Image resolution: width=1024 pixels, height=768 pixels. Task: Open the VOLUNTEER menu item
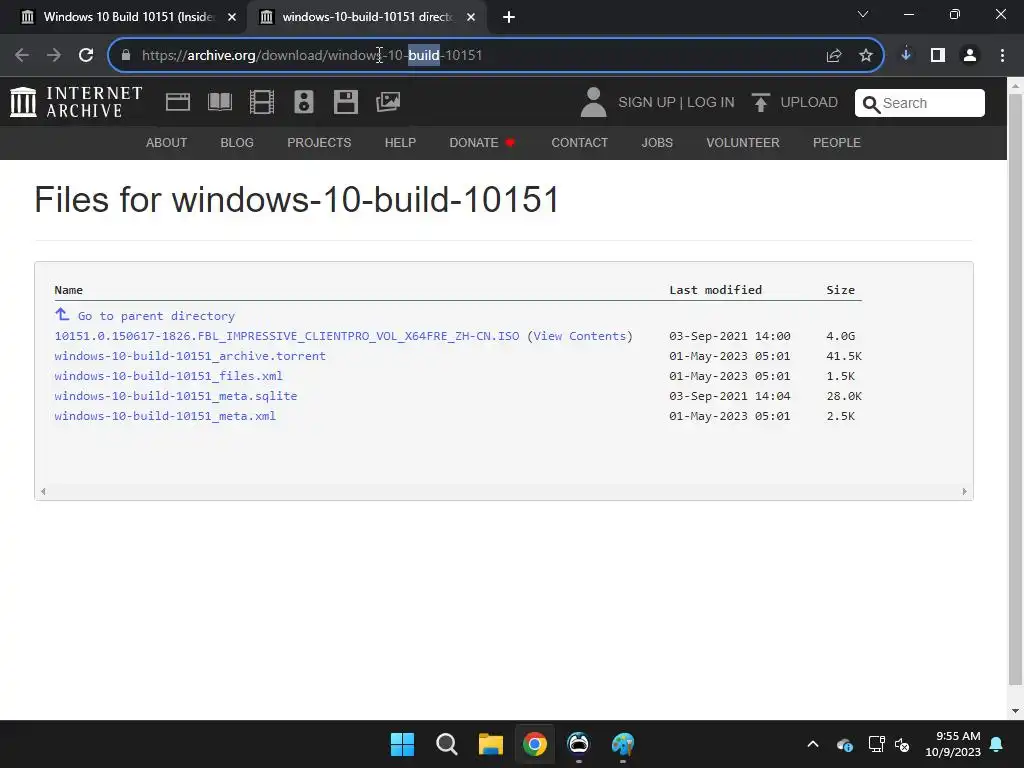coord(743,142)
